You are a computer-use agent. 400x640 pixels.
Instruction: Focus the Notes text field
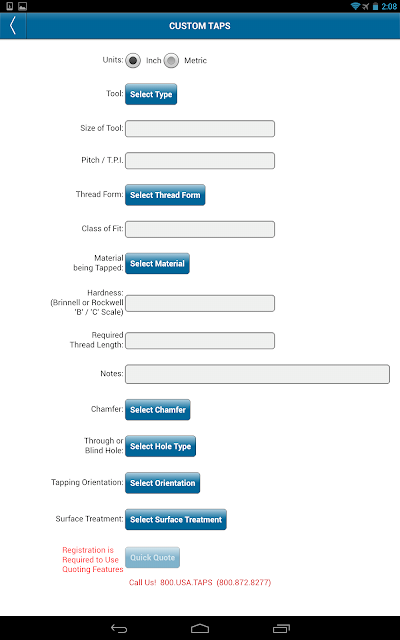coord(258,374)
